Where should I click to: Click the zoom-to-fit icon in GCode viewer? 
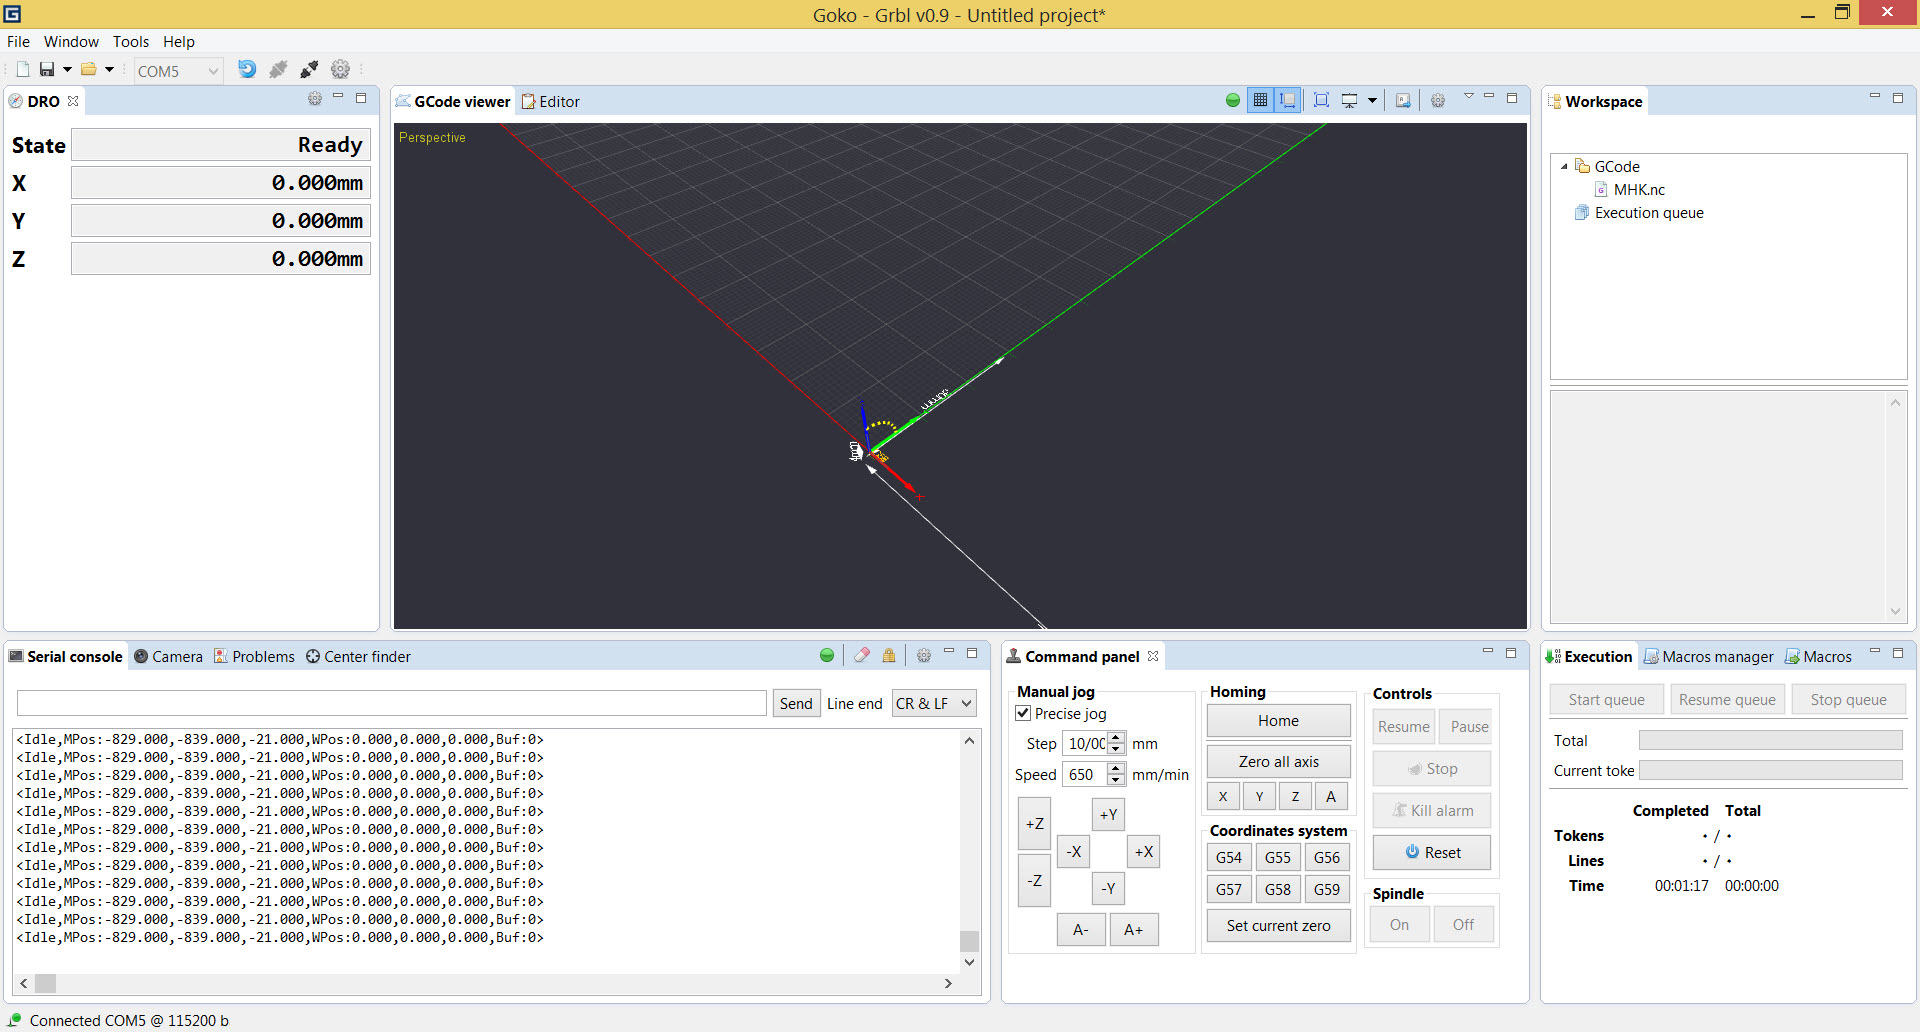[1321, 100]
